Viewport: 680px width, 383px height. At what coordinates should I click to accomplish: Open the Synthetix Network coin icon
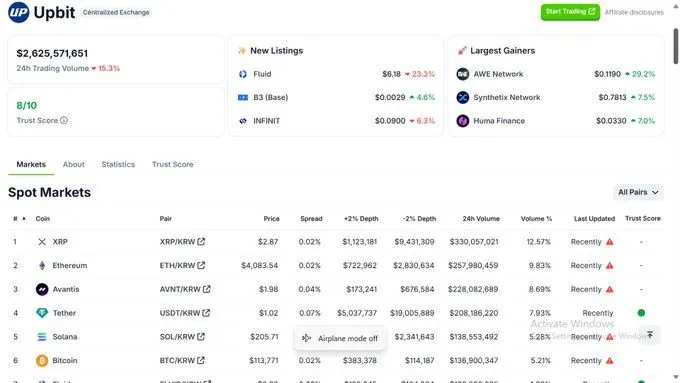(x=463, y=98)
